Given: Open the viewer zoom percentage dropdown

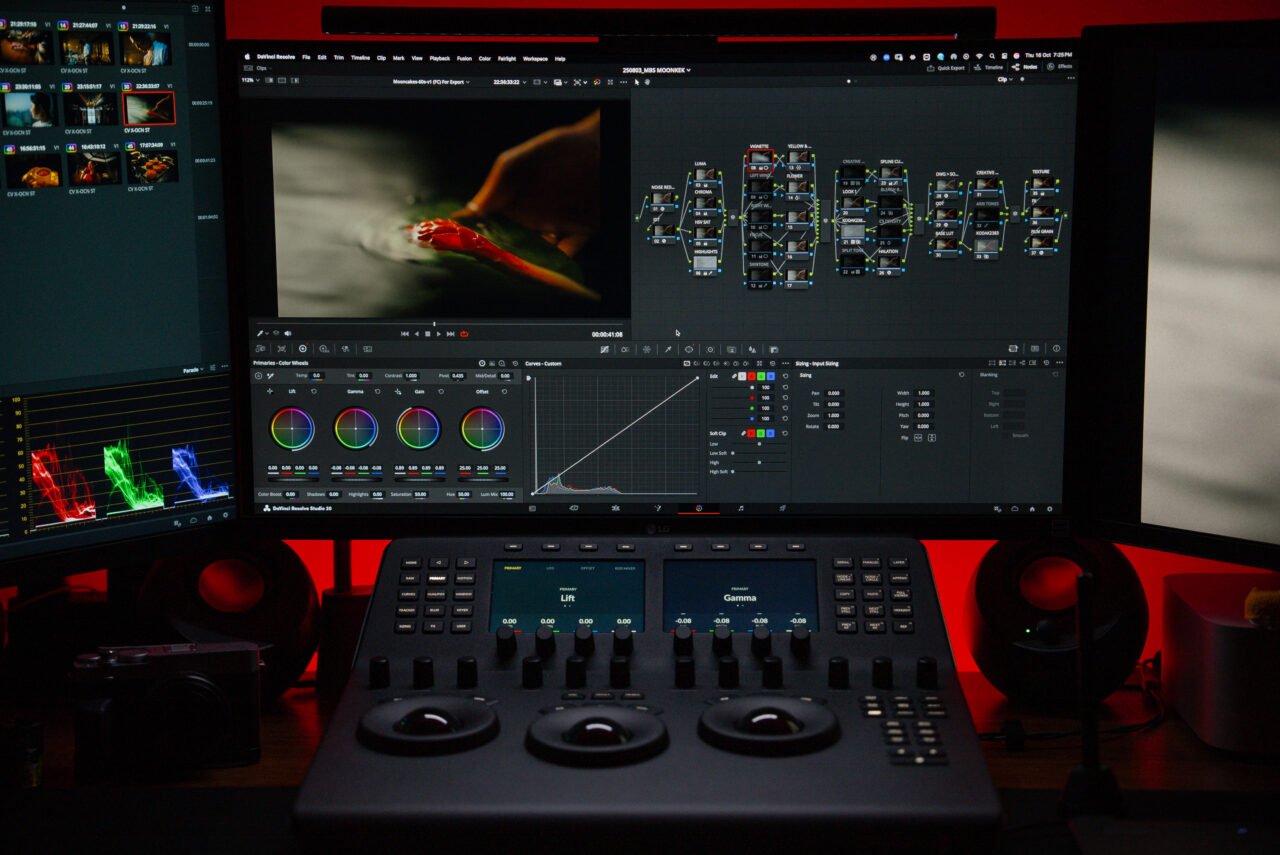Looking at the screenshot, I should click(250, 81).
